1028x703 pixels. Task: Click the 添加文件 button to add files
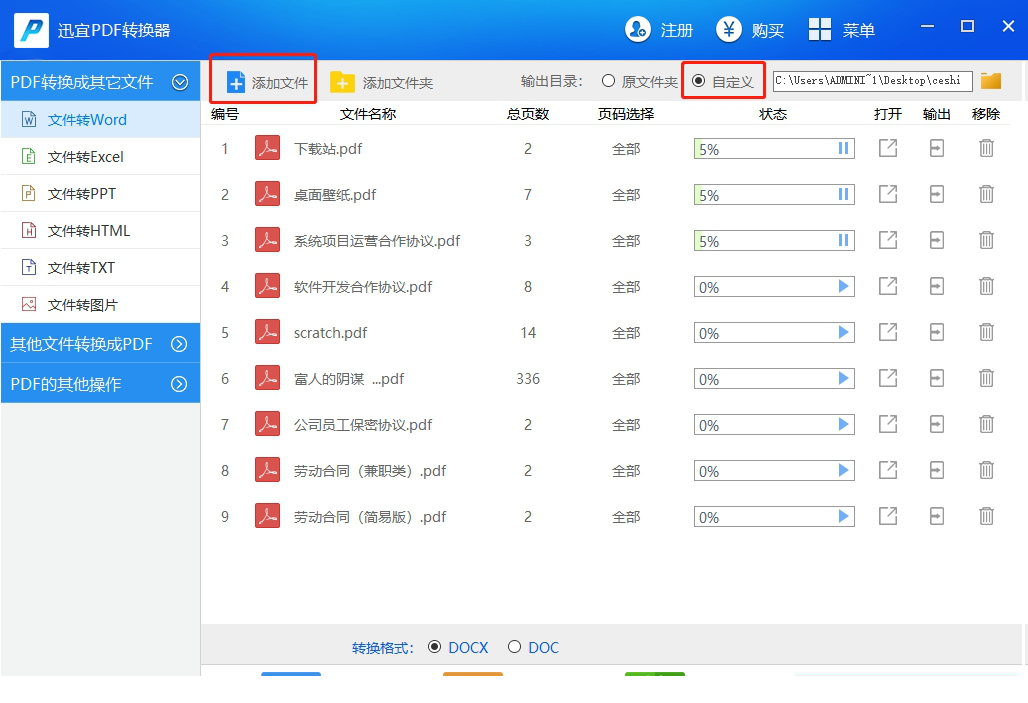262,79
